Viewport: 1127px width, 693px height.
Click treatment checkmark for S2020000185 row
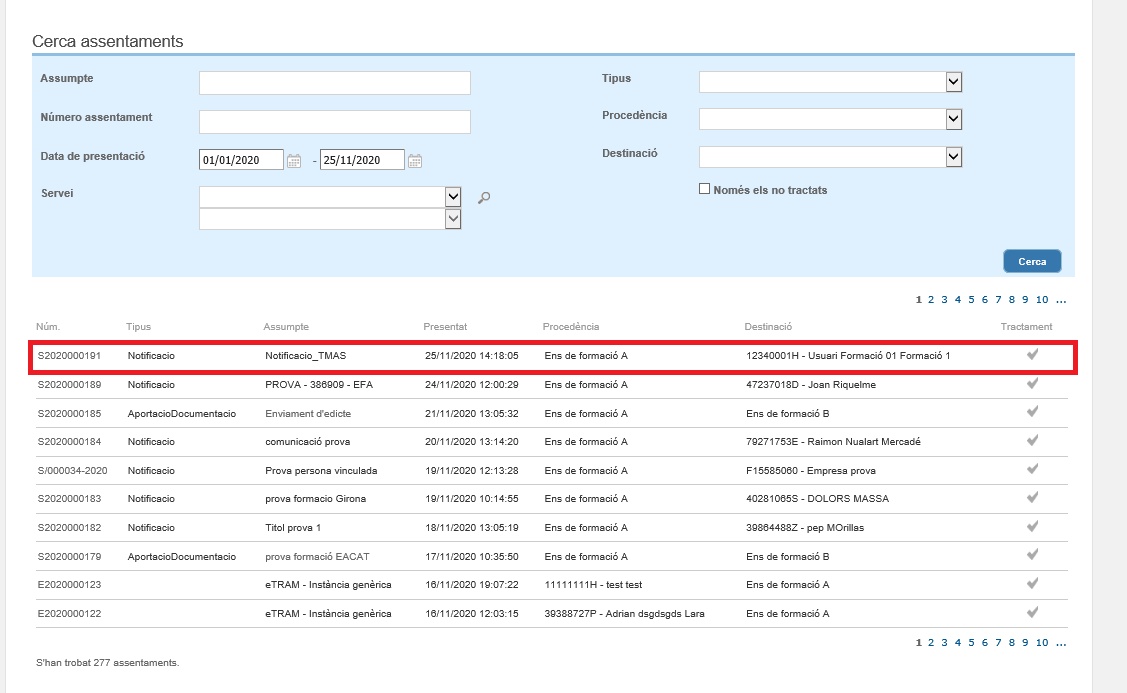(1032, 412)
